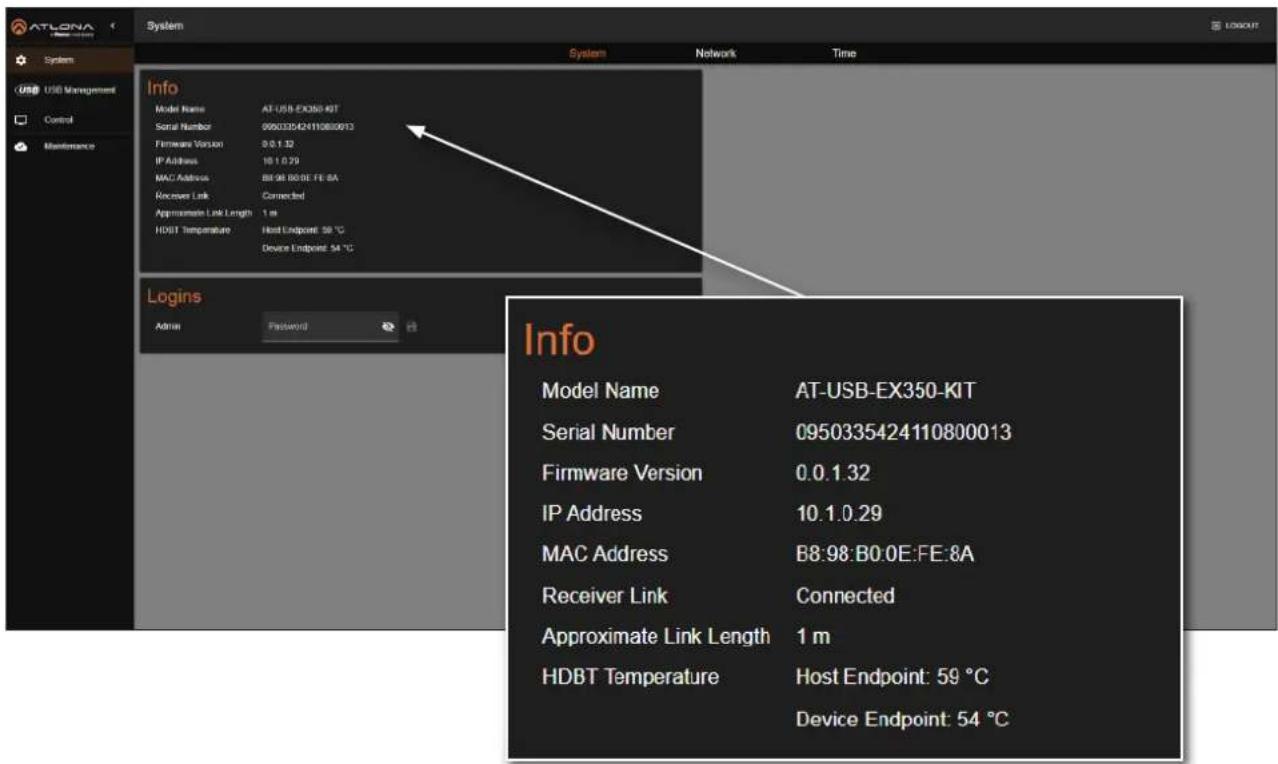Image resolution: width=1278 pixels, height=764 pixels.
Task: Click the Atlona logo
Action: click(52, 25)
